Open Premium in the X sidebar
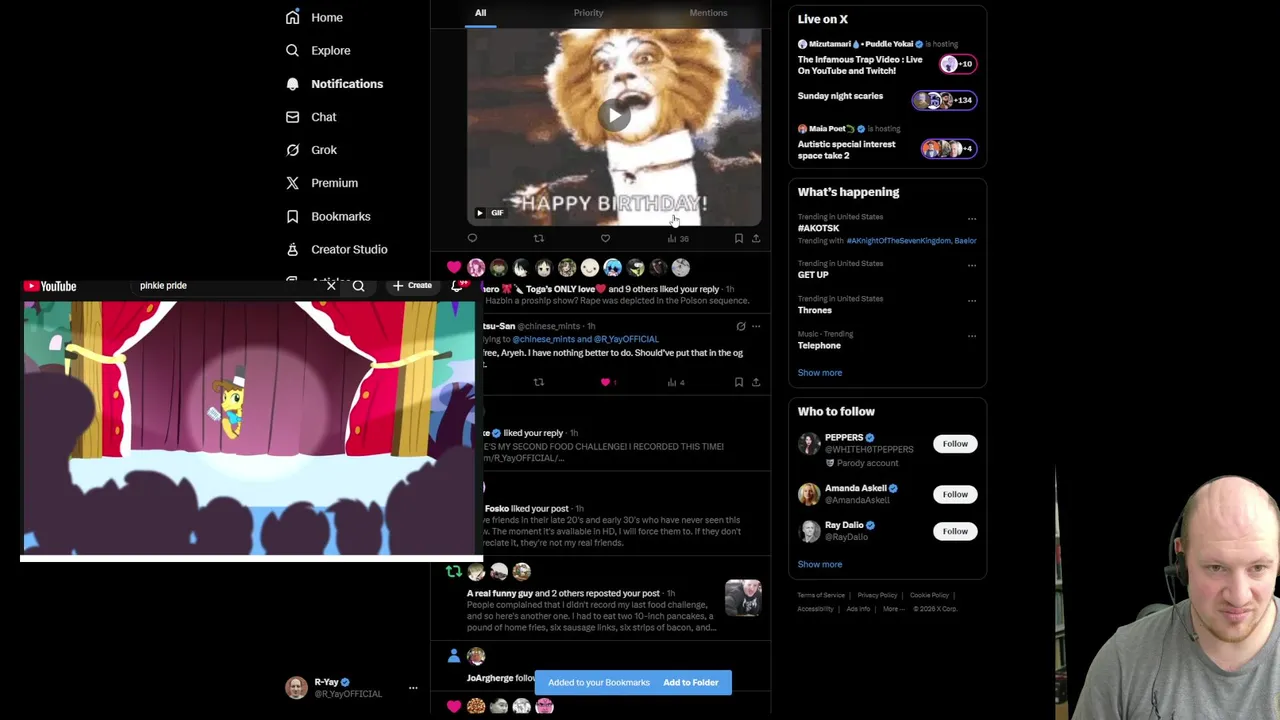 click(322, 183)
